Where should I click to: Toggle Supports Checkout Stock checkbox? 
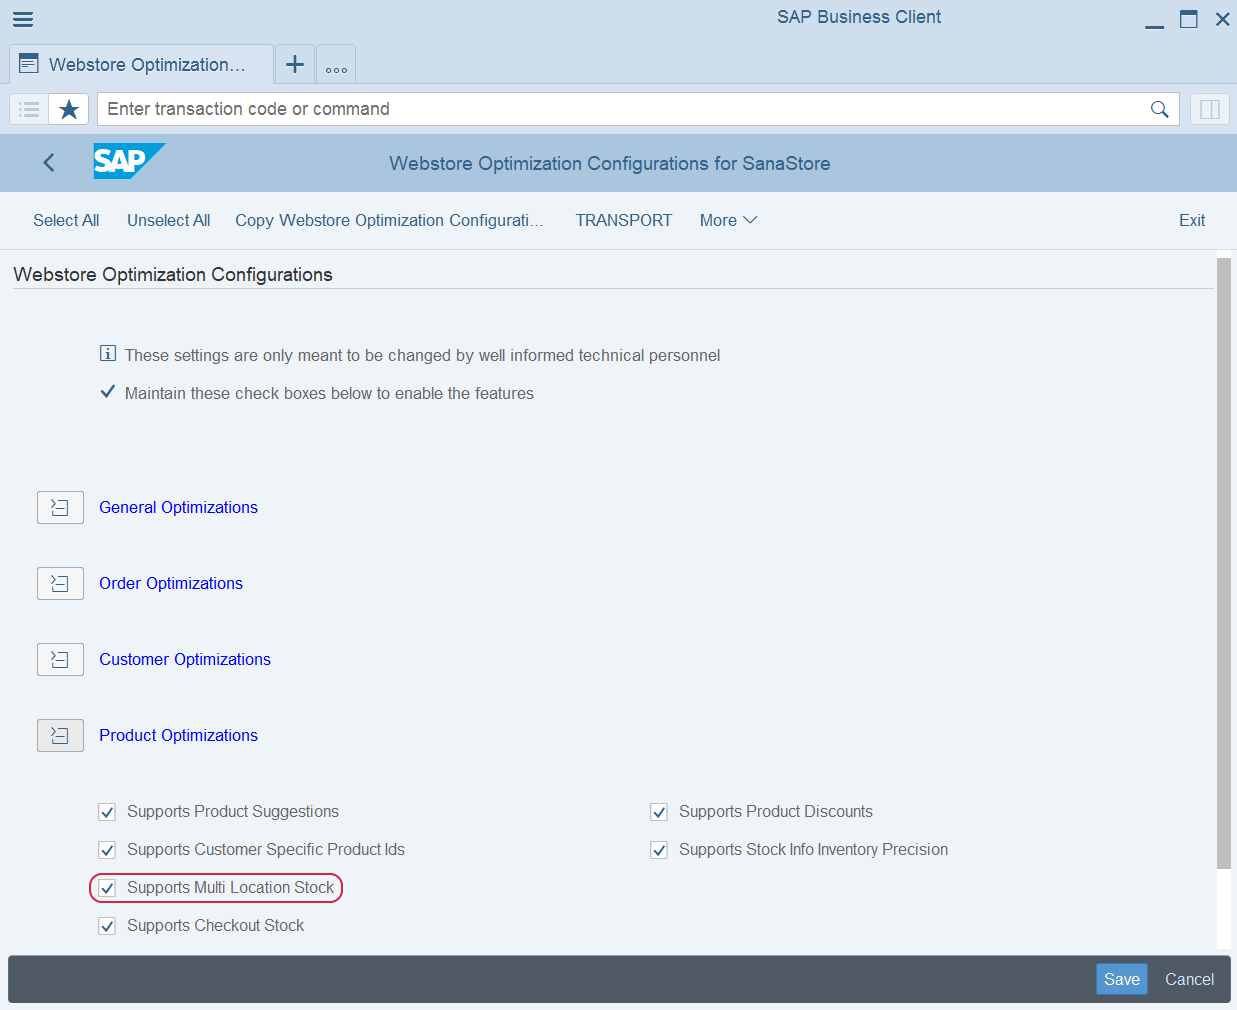[107, 926]
